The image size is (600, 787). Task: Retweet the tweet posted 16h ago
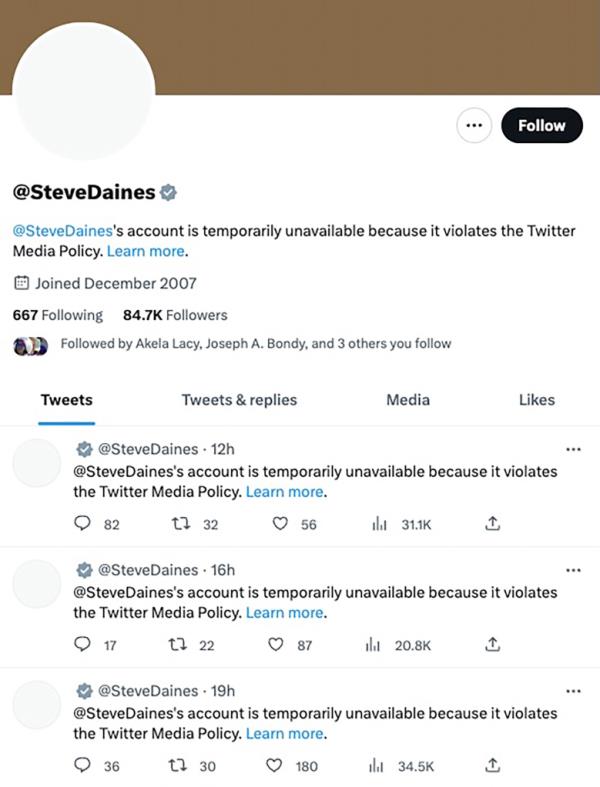182,645
